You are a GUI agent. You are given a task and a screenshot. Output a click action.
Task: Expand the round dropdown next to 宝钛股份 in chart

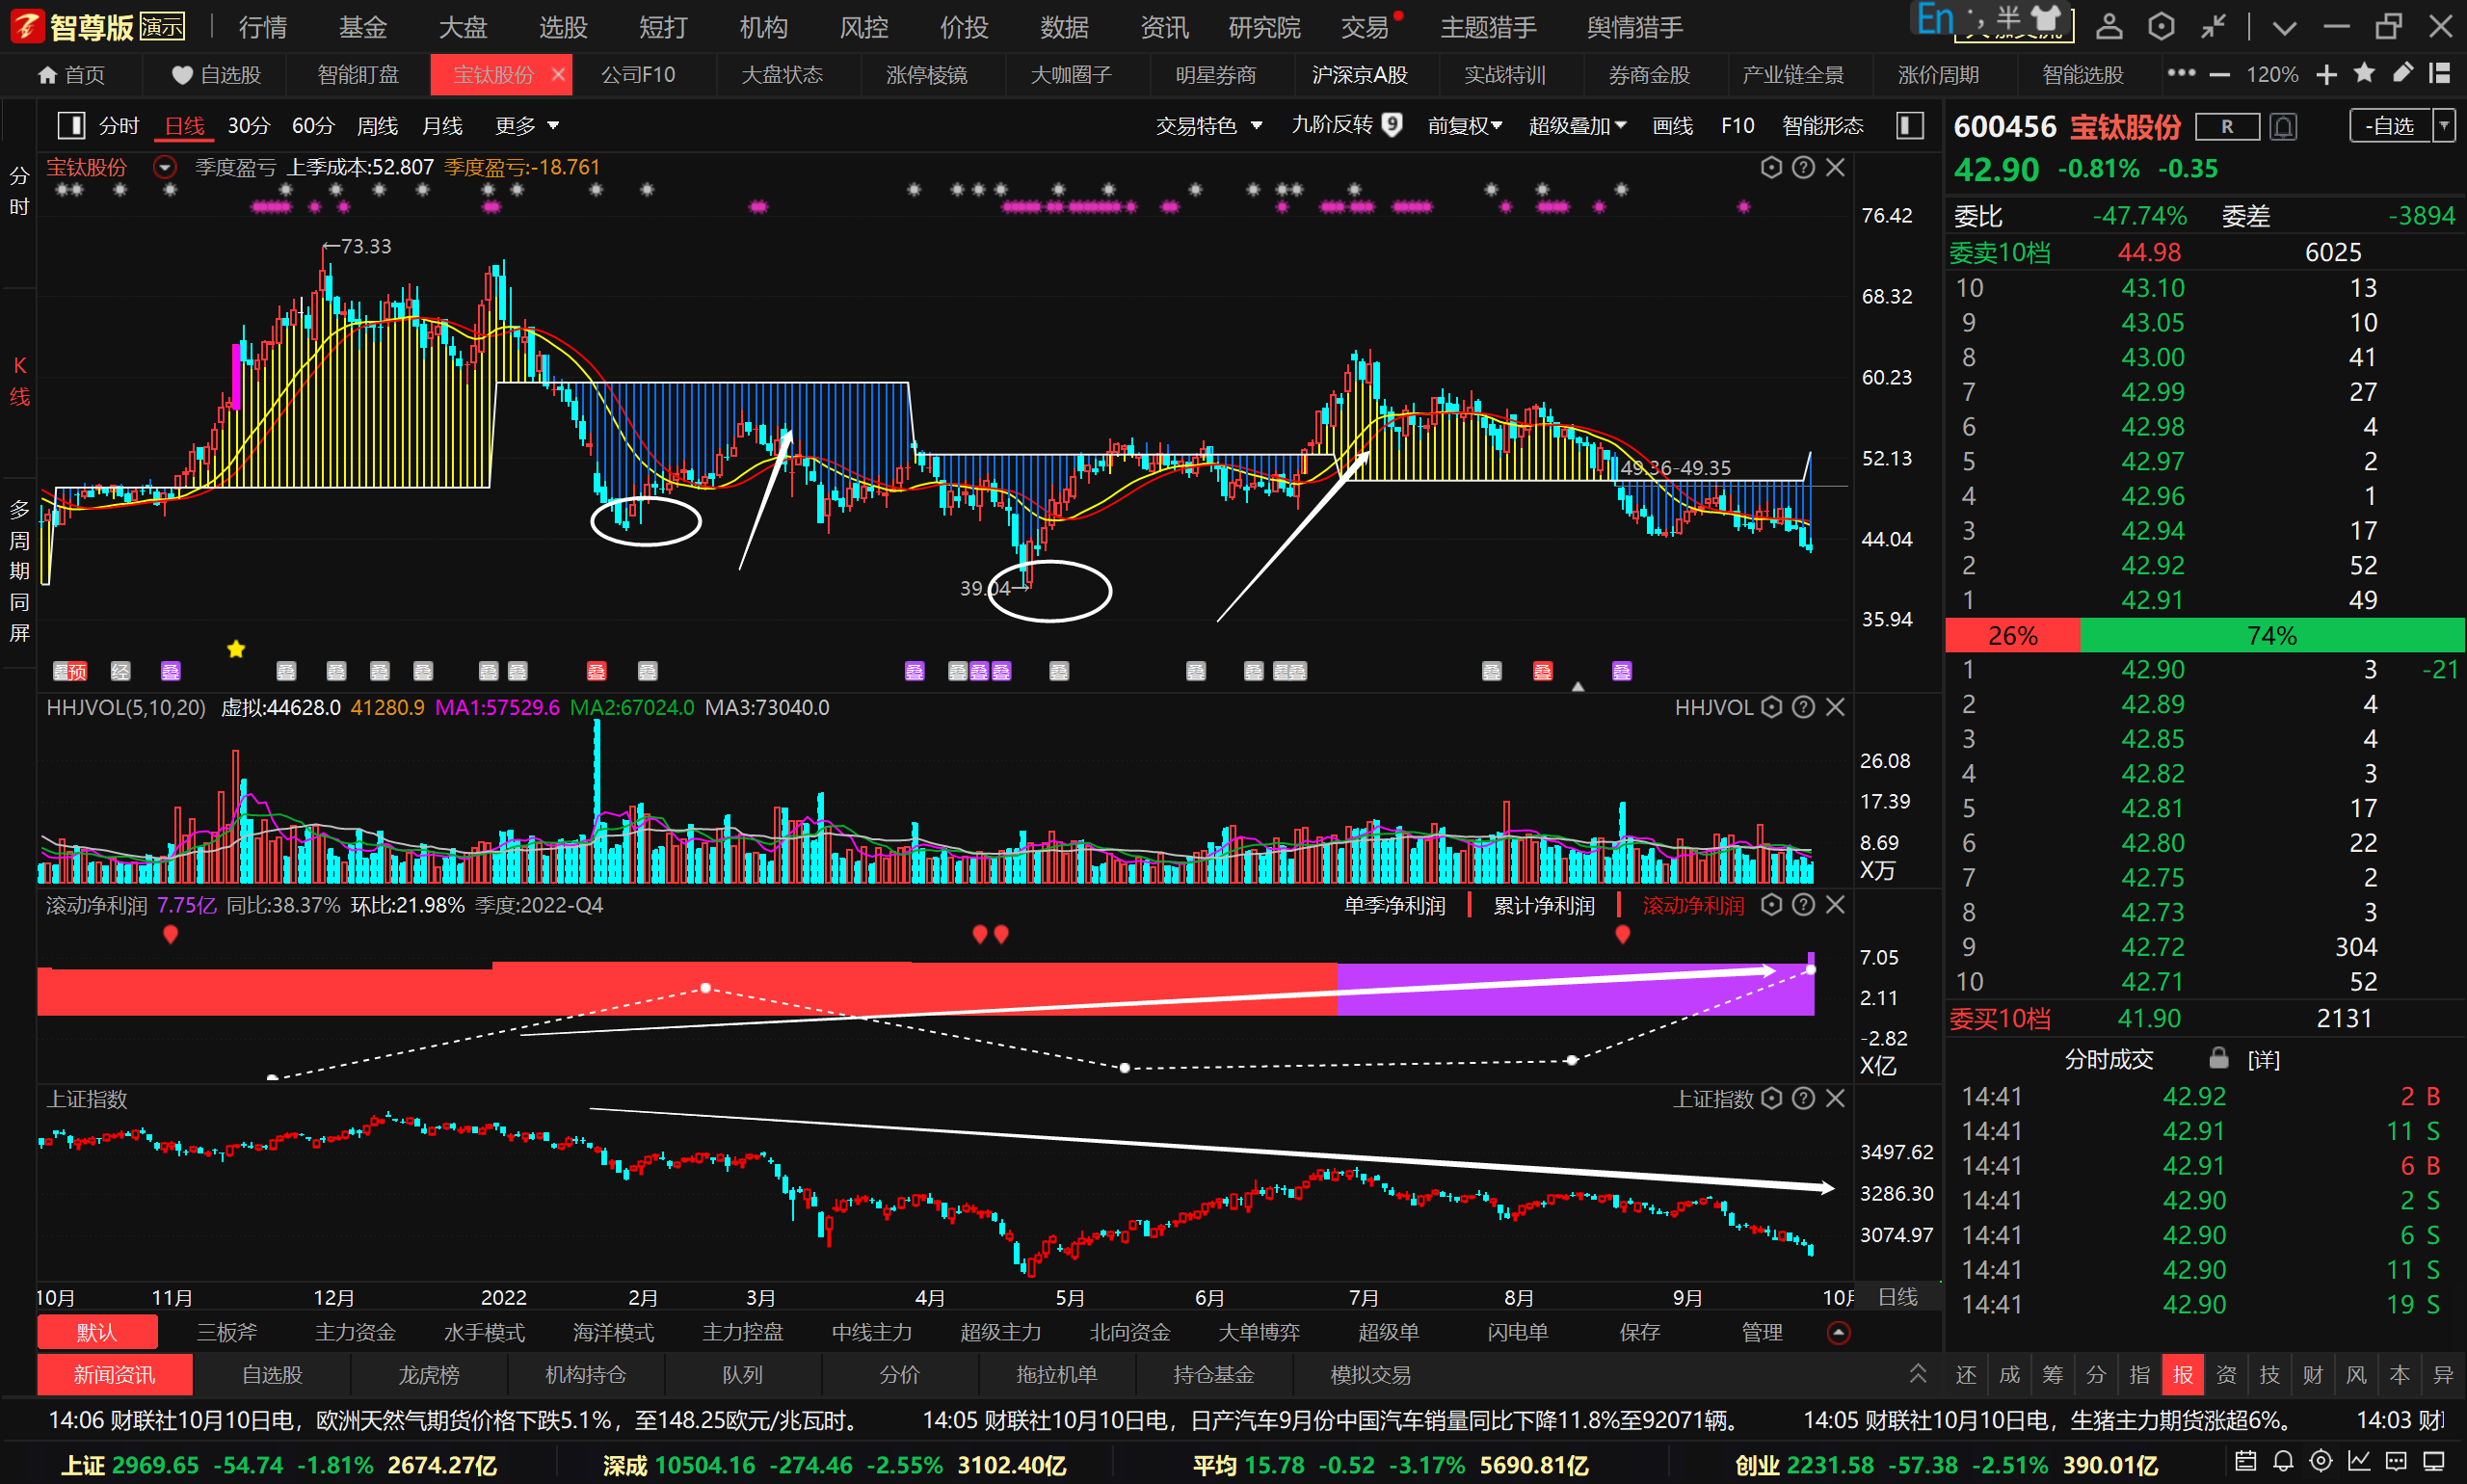tap(165, 167)
